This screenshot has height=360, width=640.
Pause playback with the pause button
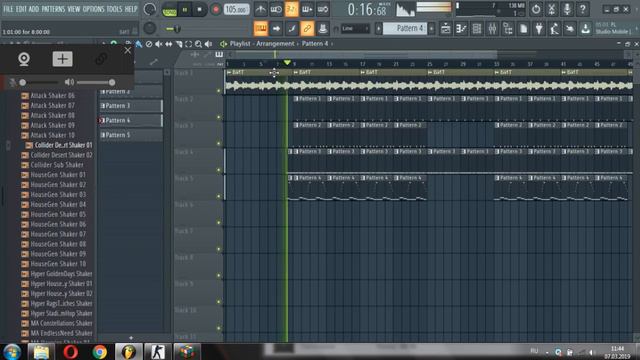[x=185, y=9]
